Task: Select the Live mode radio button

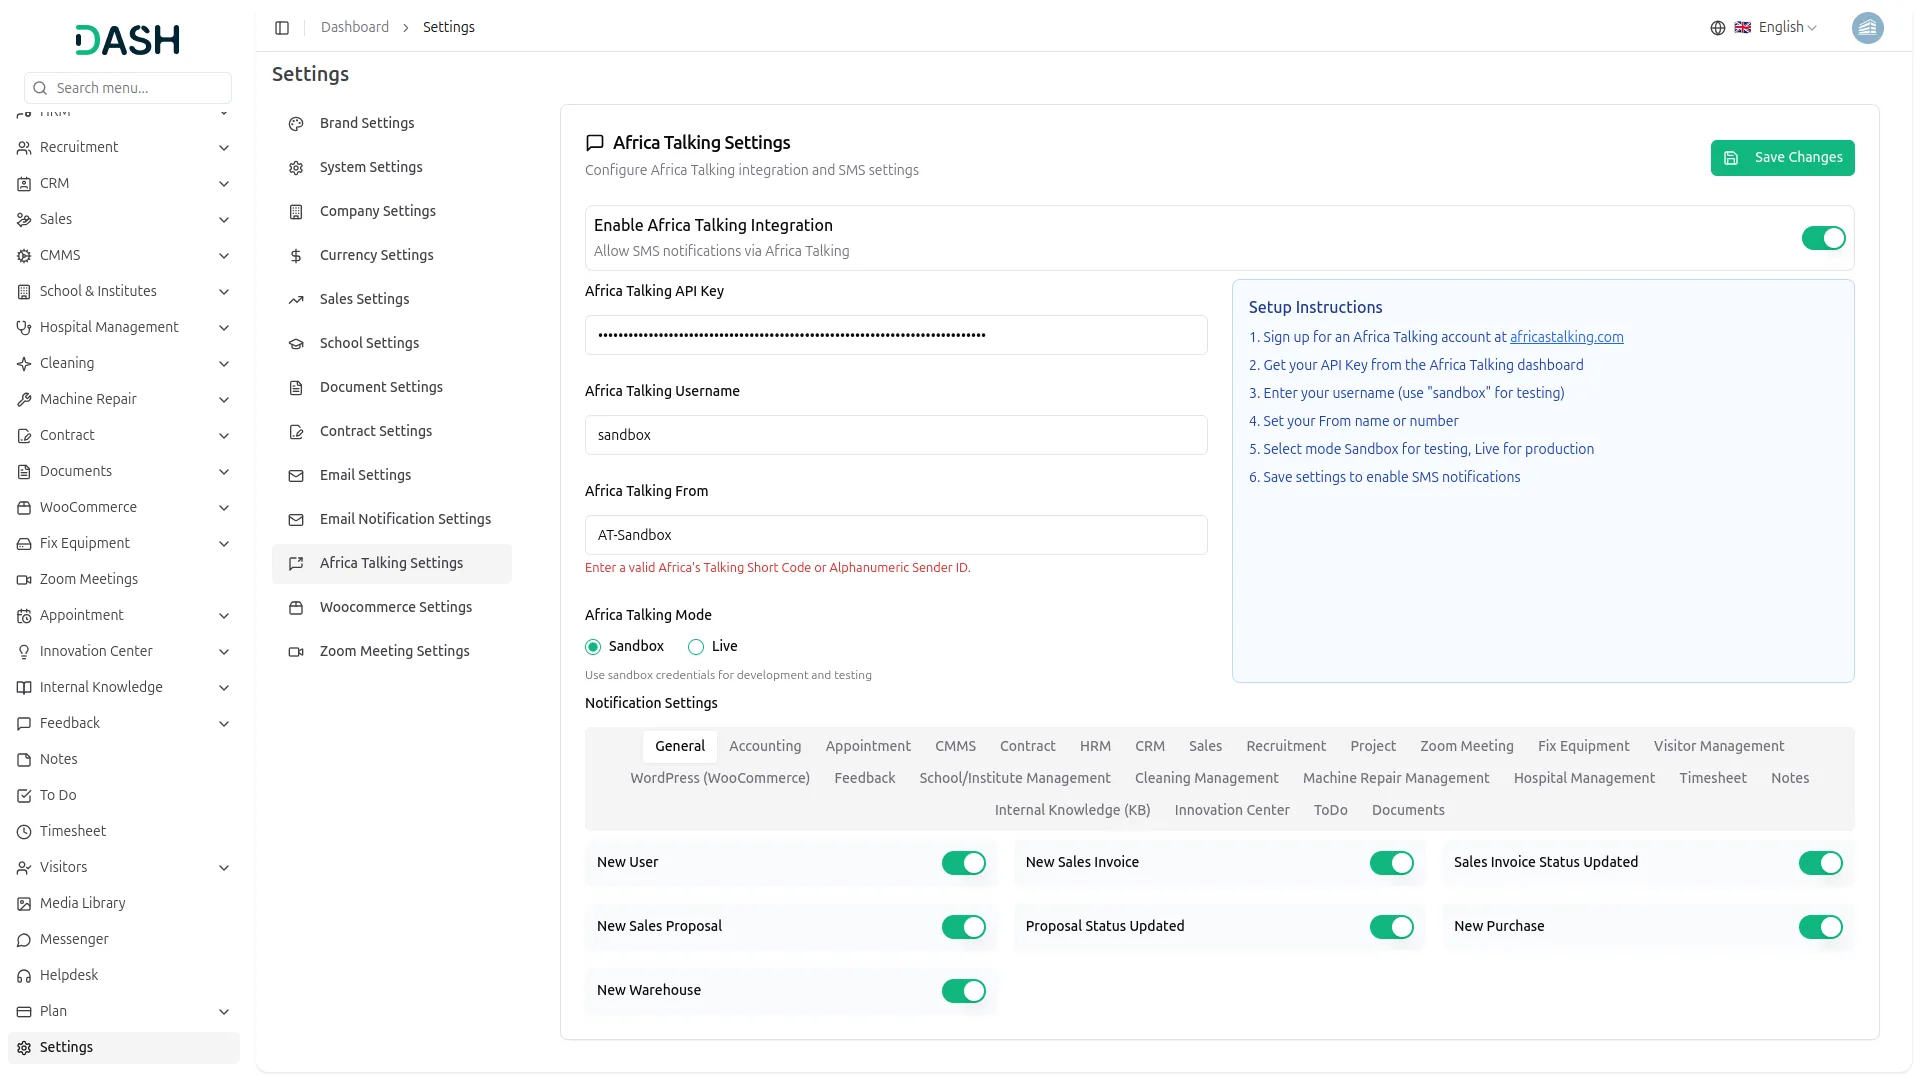Action: 696,647
